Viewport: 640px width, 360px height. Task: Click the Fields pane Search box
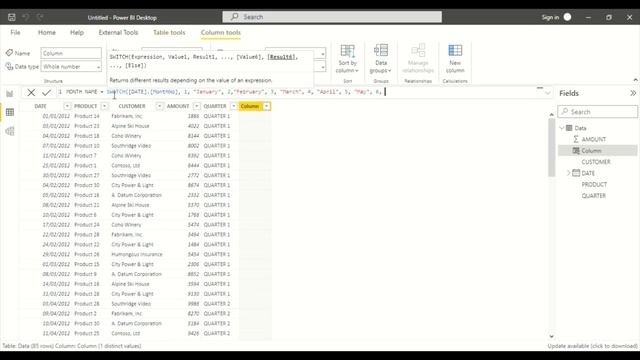coord(598,111)
